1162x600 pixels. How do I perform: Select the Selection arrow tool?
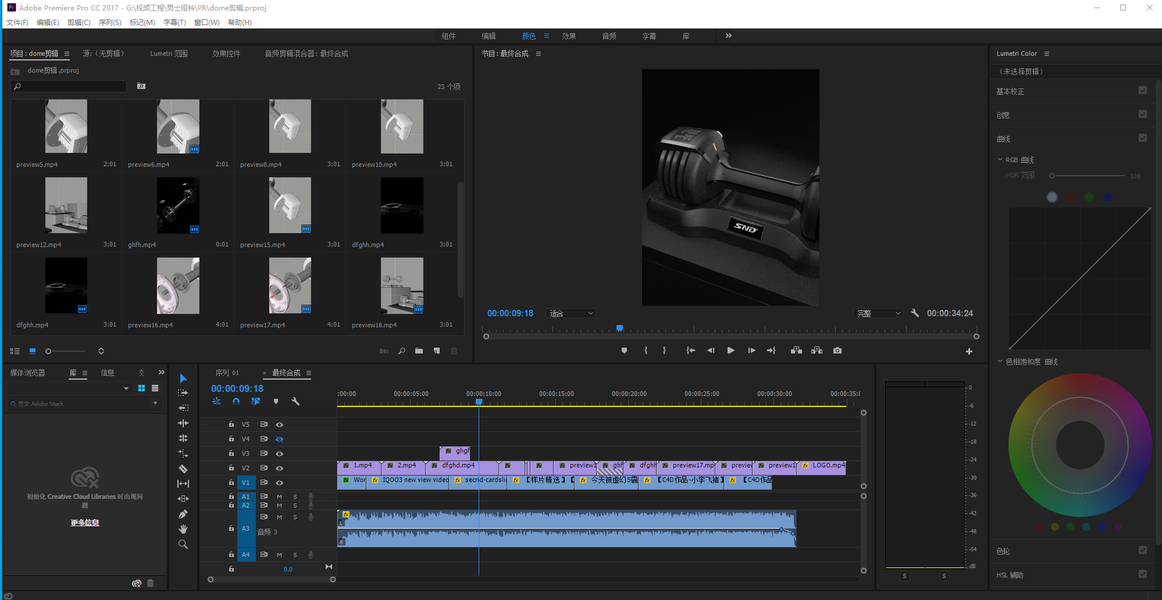(183, 378)
